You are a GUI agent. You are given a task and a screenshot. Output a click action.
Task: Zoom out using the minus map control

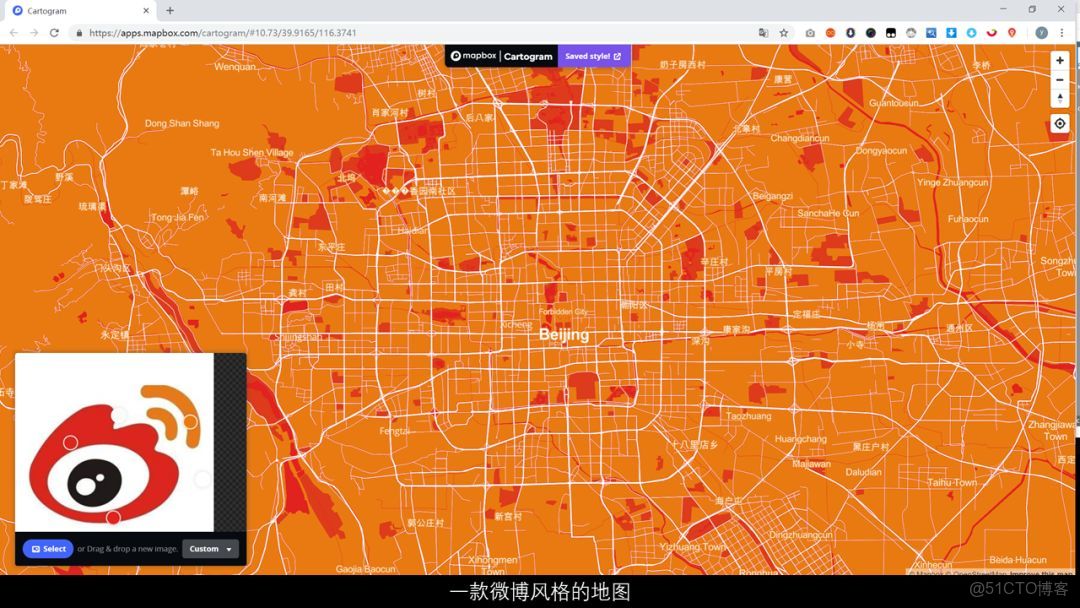tap(1060, 80)
